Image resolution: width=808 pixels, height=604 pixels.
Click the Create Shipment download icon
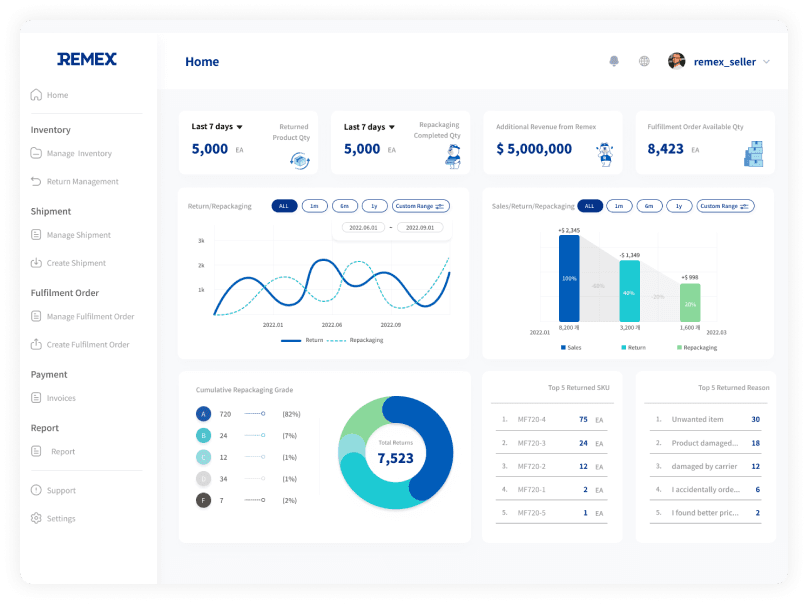[36, 263]
